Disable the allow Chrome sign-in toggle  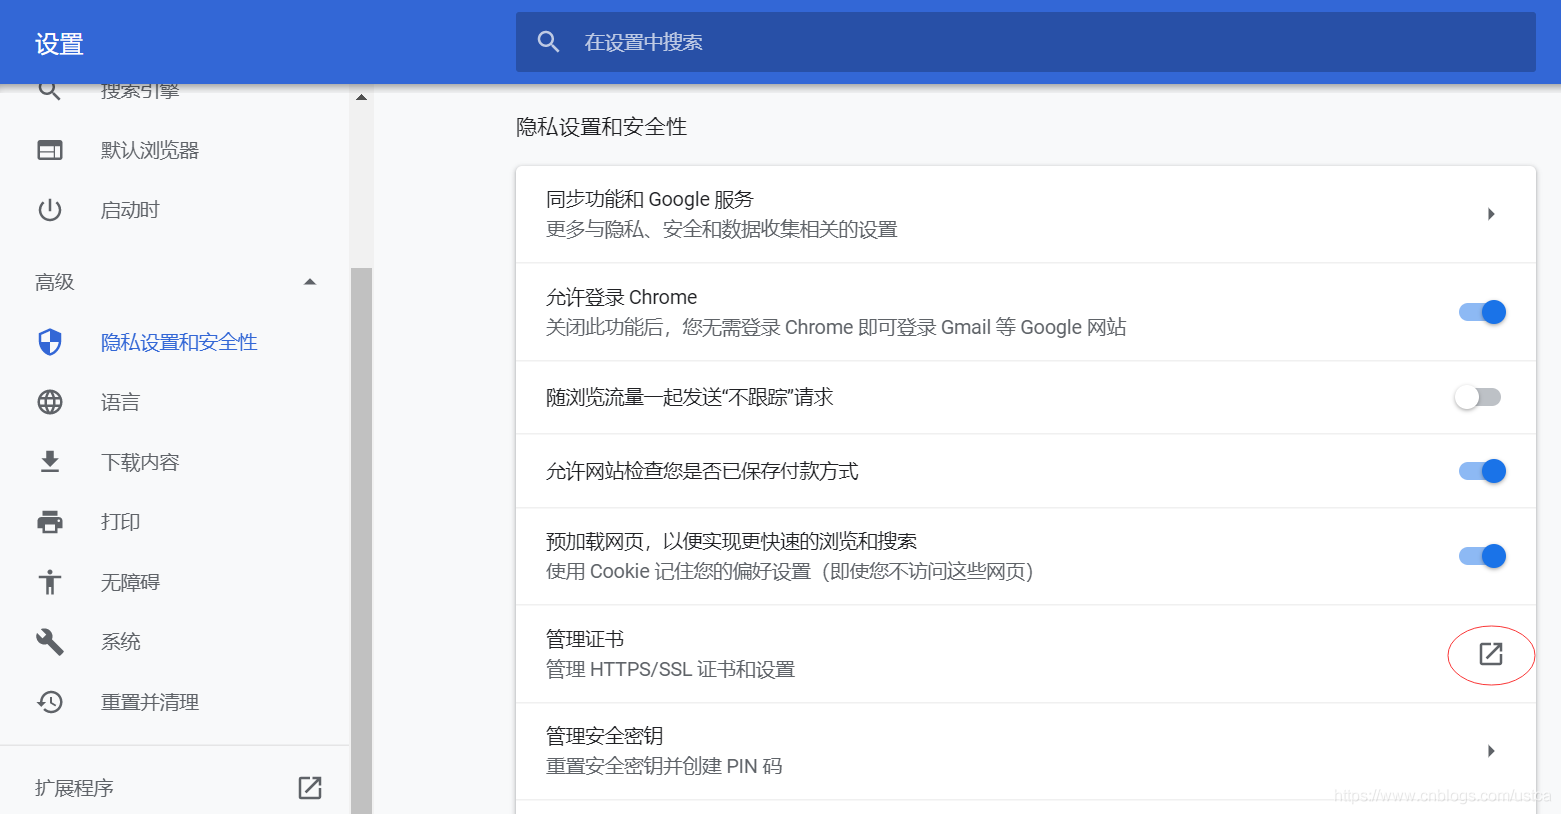(1482, 312)
